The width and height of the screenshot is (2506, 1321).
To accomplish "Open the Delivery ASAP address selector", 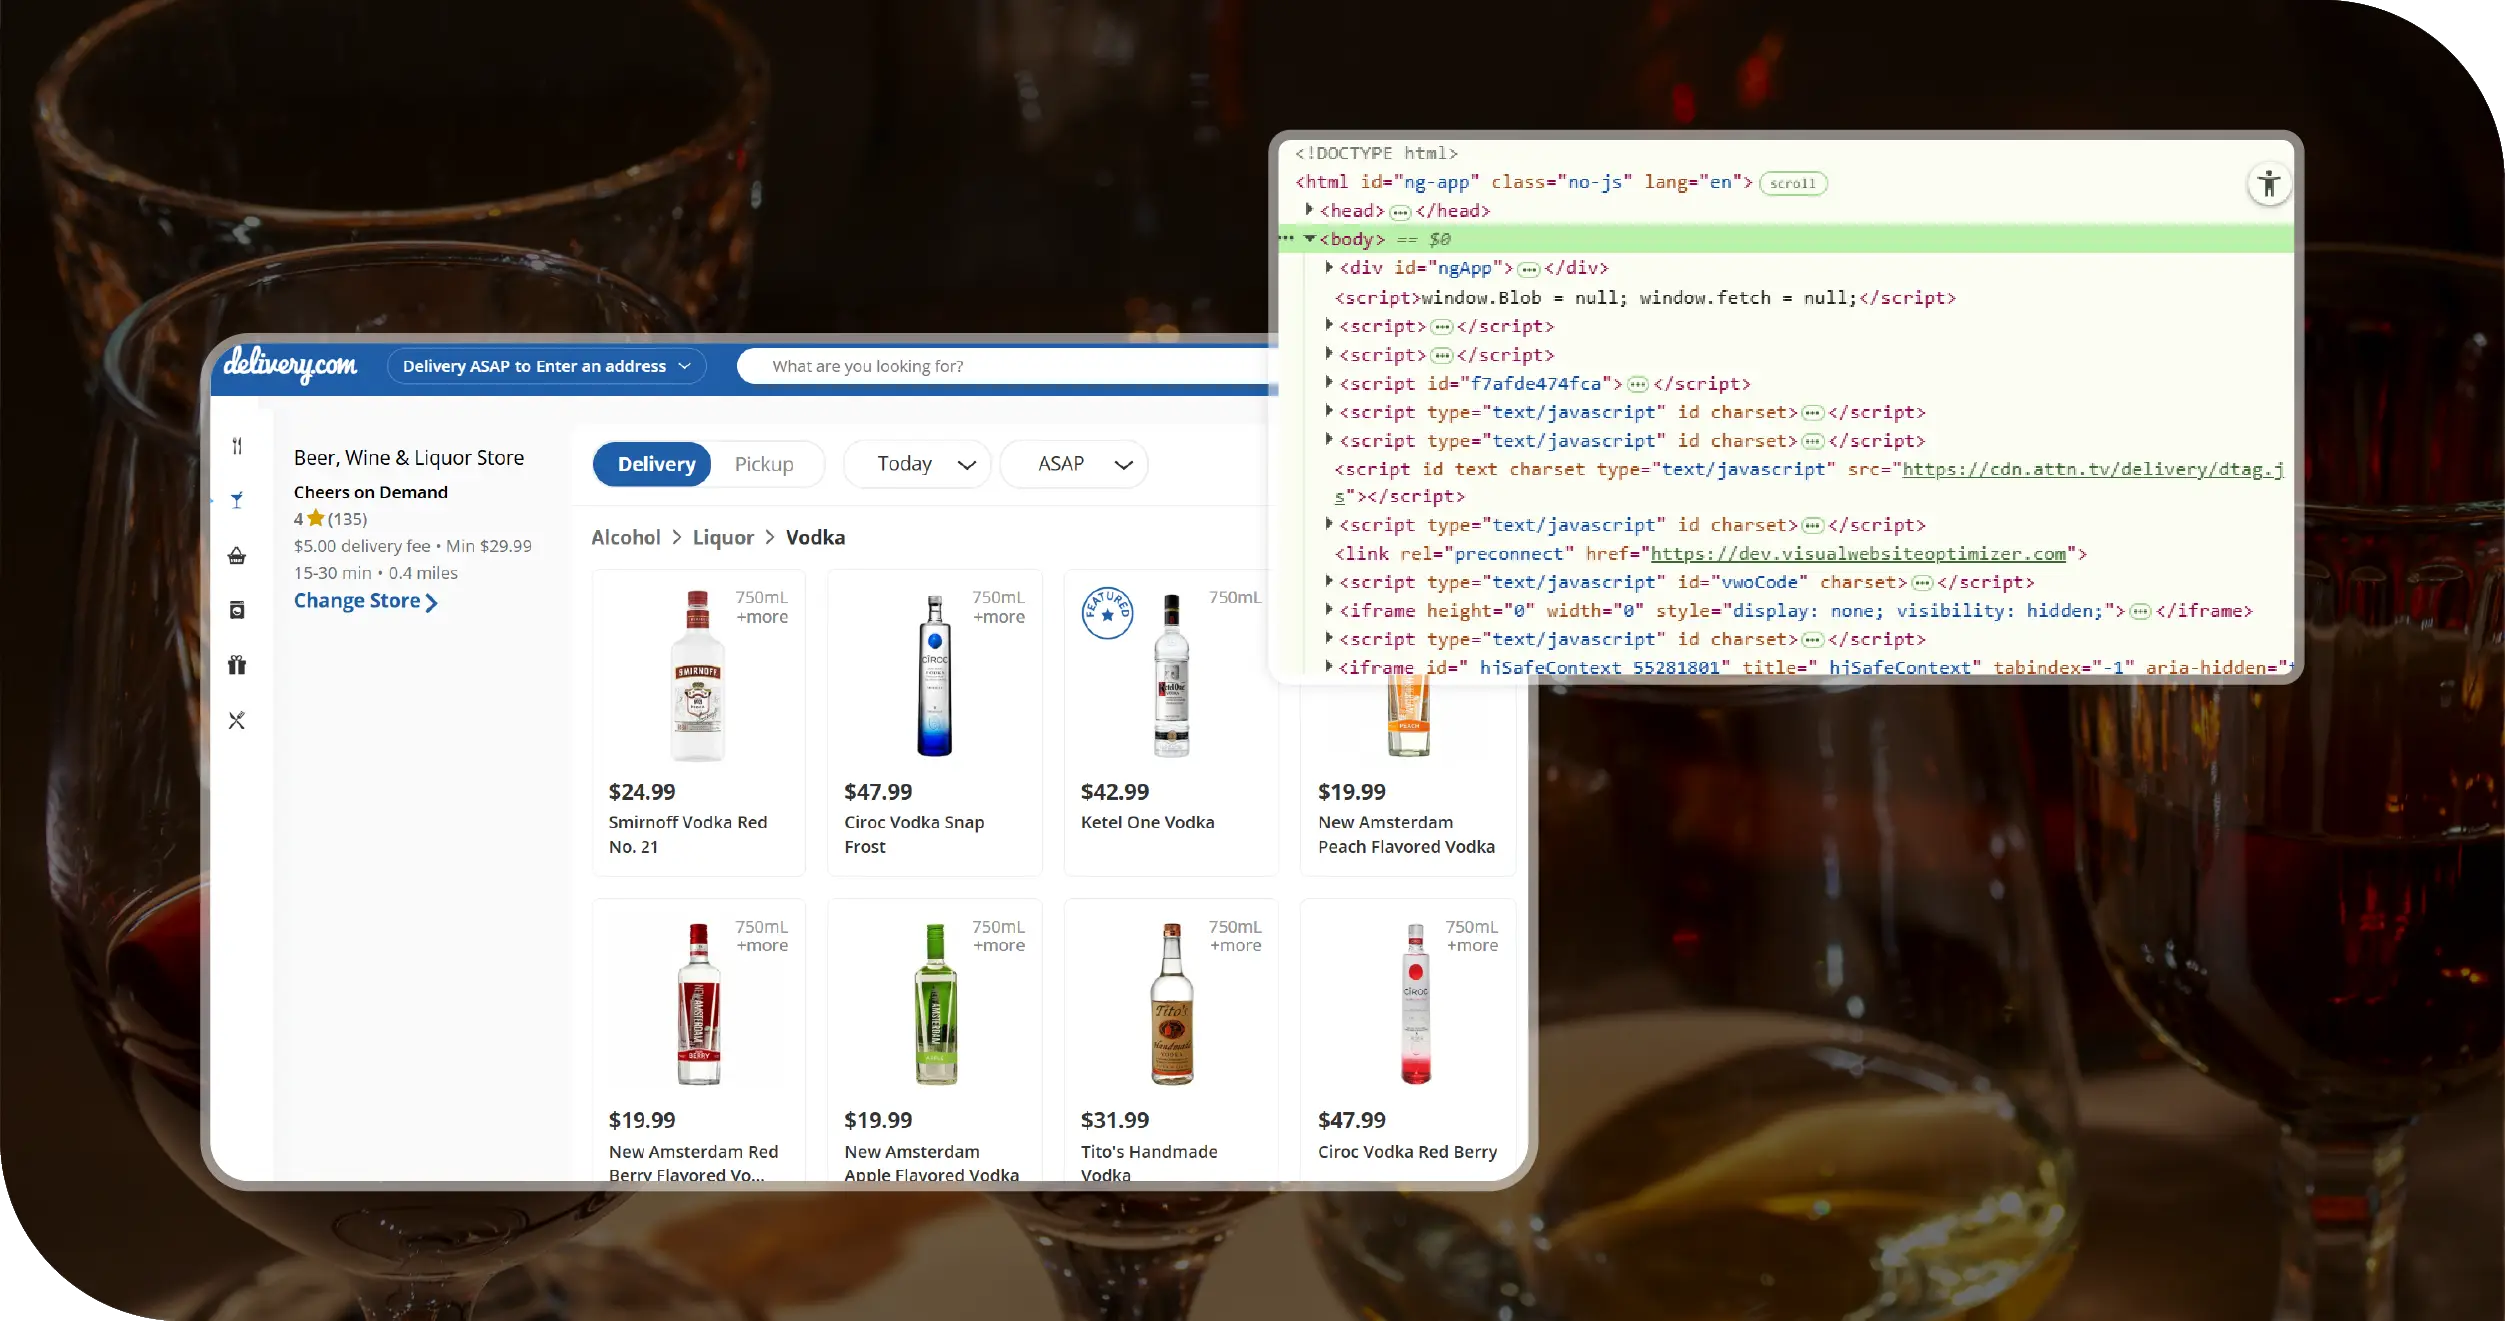I will [546, 366].
